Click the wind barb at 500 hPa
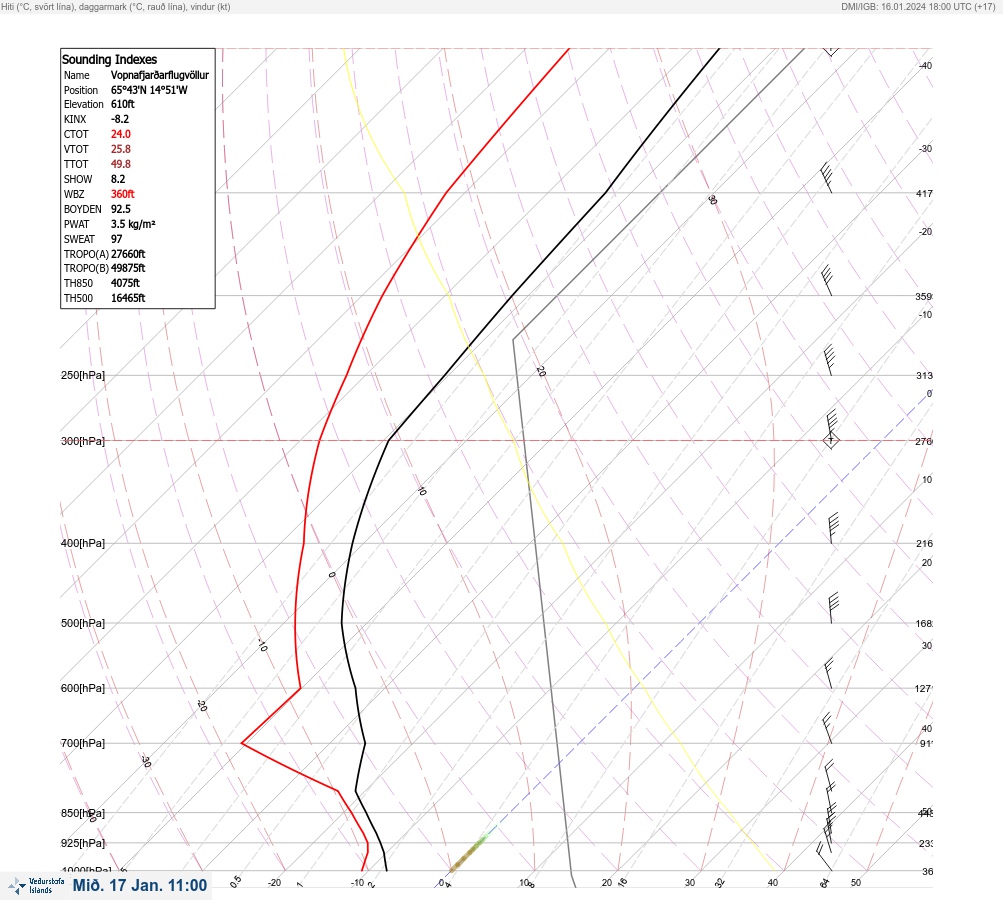Image resolution: width=1003 pixels, height=900 pixels. click(x=833, y=608)
